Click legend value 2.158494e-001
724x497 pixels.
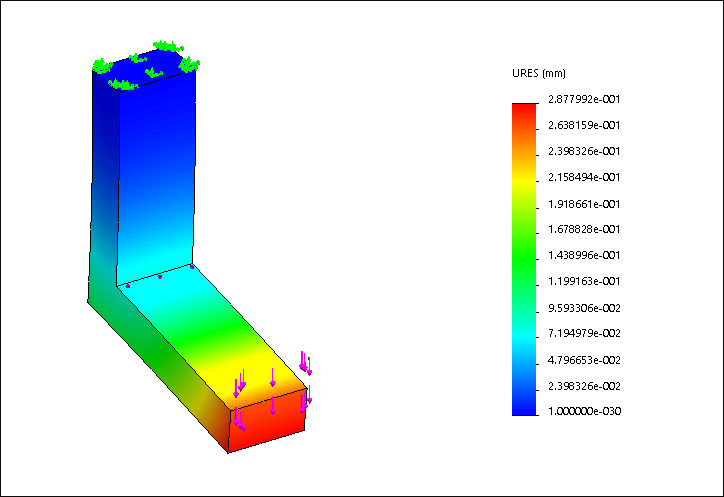point(584,177)
